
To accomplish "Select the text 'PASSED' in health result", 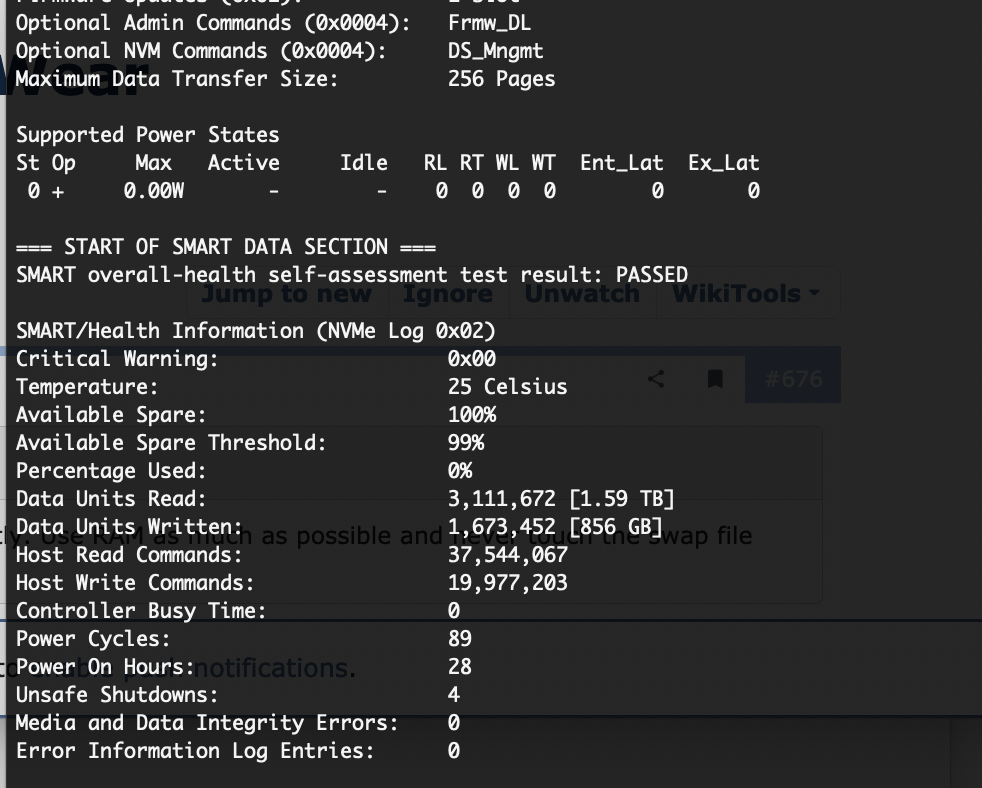I will pos(651,274).
